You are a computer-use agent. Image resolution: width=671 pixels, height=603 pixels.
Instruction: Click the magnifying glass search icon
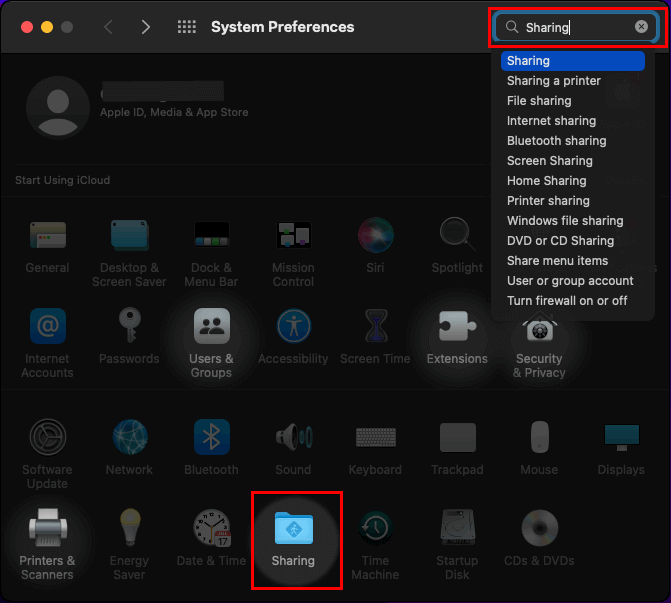(511, 27)
